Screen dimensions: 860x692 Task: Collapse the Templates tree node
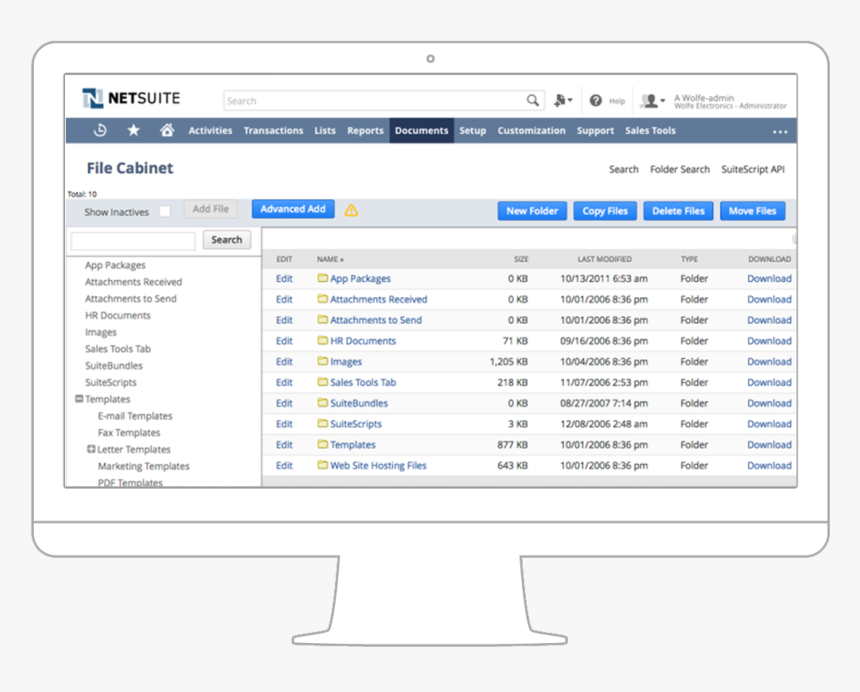[x=79, y=399]
